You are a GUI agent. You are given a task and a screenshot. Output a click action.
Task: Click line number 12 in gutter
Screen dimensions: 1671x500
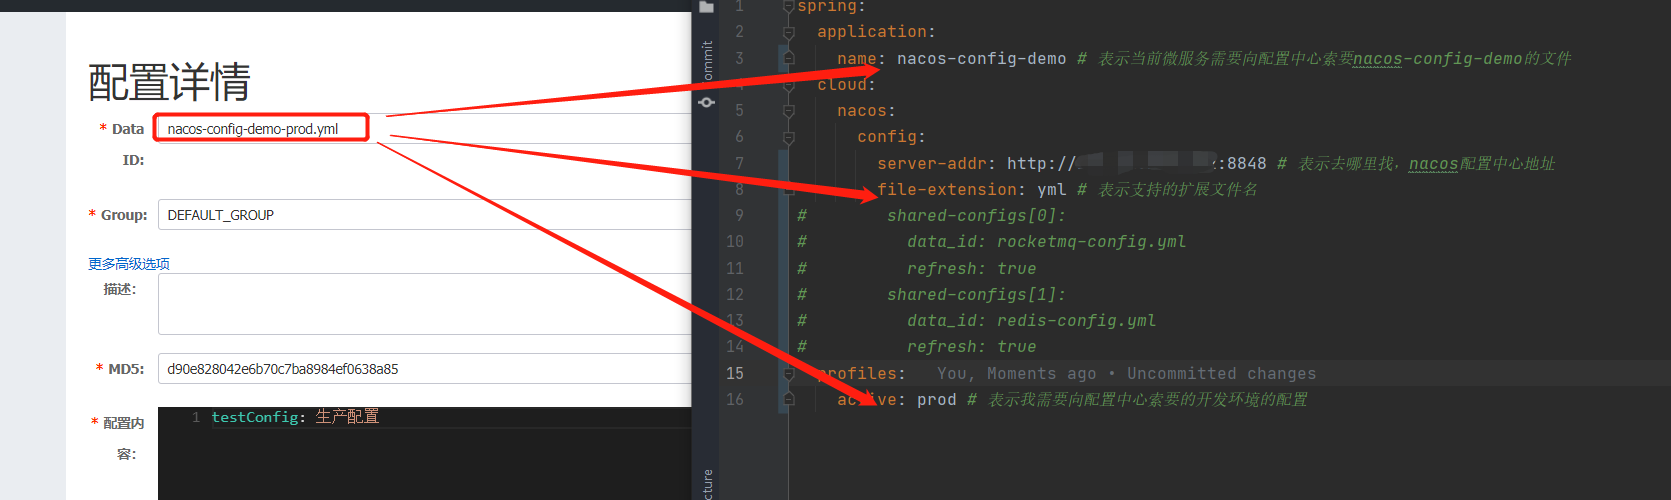click(735, 295)
